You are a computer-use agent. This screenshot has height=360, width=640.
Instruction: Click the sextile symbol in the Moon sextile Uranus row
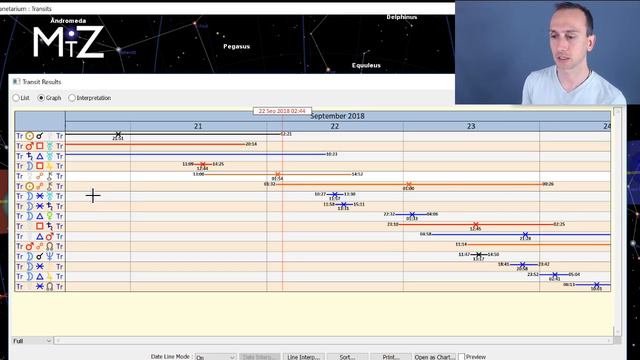pos(40,196)
